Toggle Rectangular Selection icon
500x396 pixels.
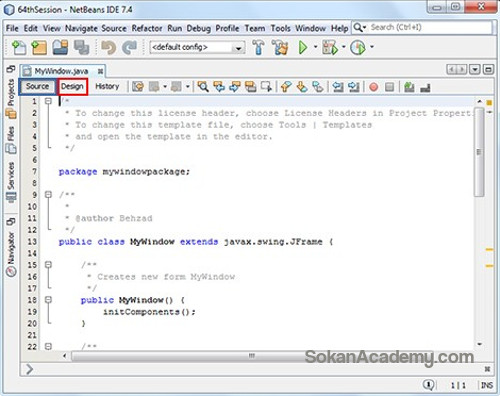click(266, 87)
